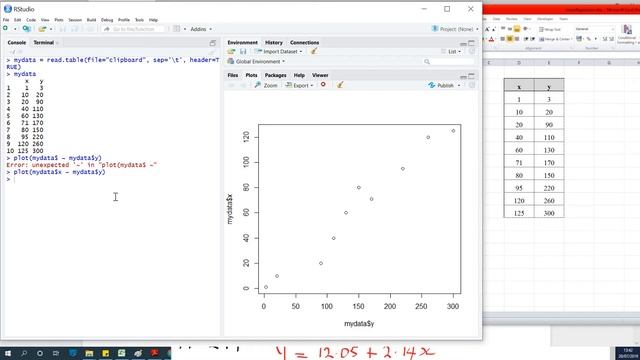Open the Windows Start menu
This screenshot has width=640, height=360.
[7, 353]
